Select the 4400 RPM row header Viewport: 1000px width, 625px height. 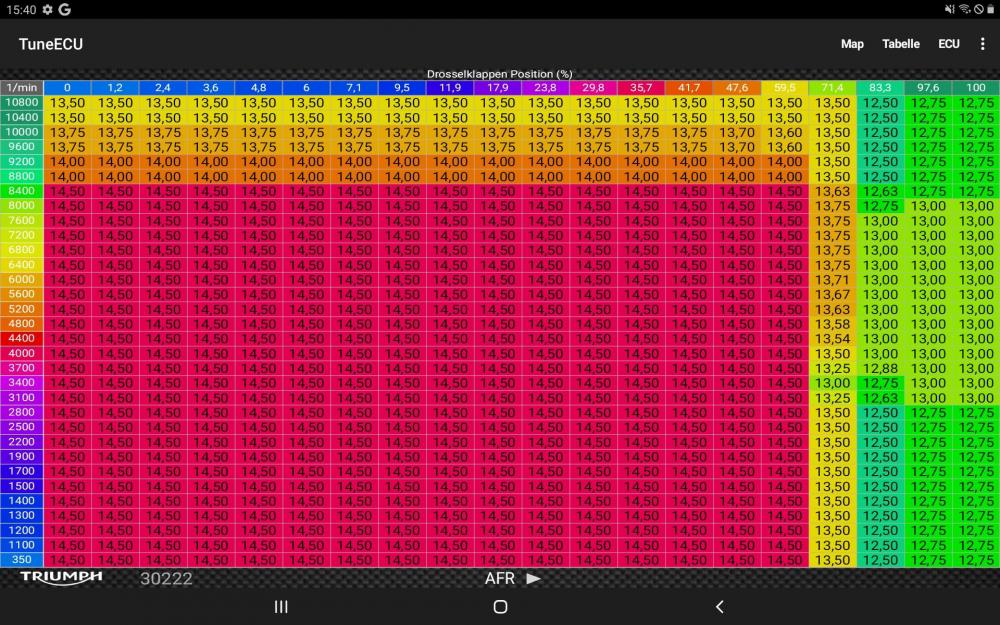point(21,339)
